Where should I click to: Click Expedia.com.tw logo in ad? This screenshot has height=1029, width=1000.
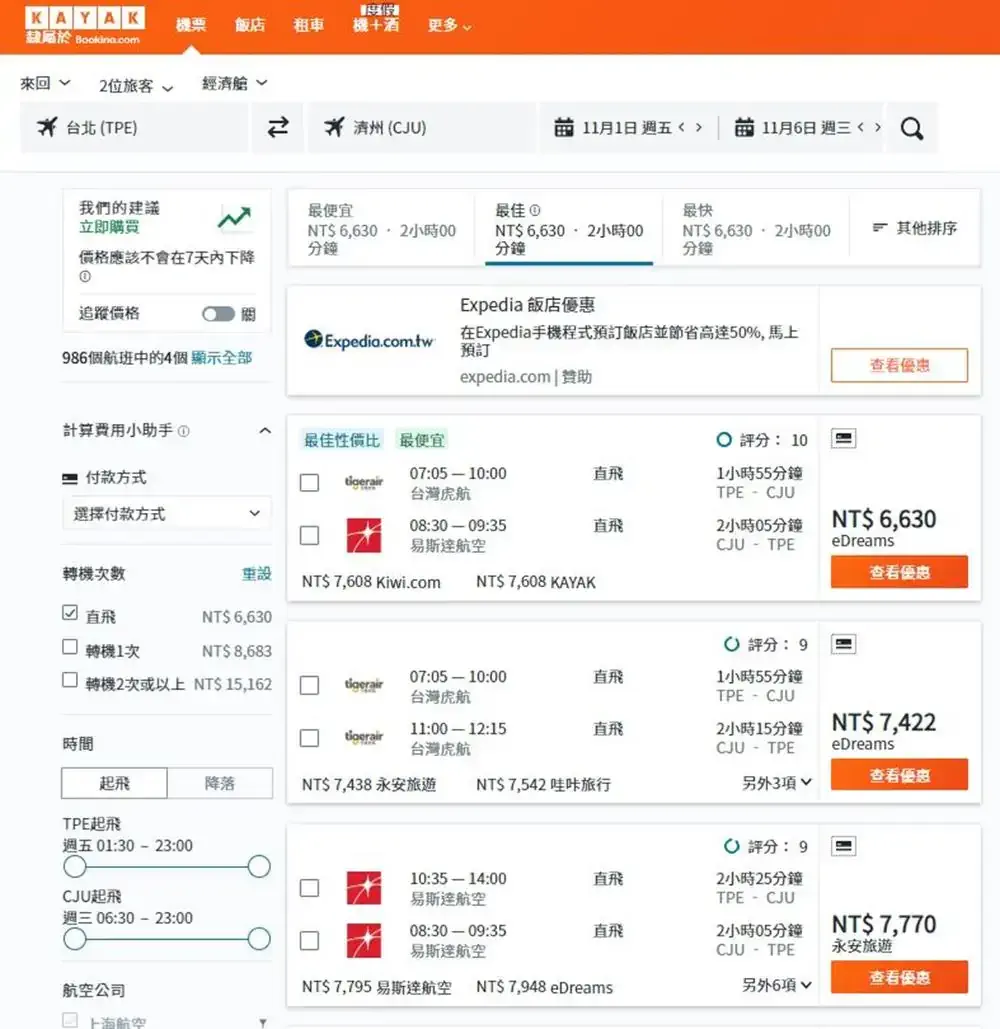[x=369, y=341]
